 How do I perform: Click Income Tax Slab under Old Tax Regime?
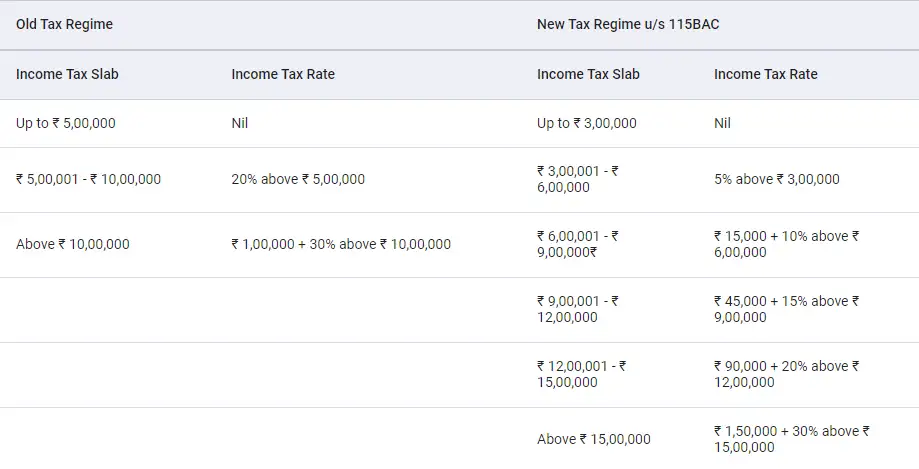[x=67, y=74]
